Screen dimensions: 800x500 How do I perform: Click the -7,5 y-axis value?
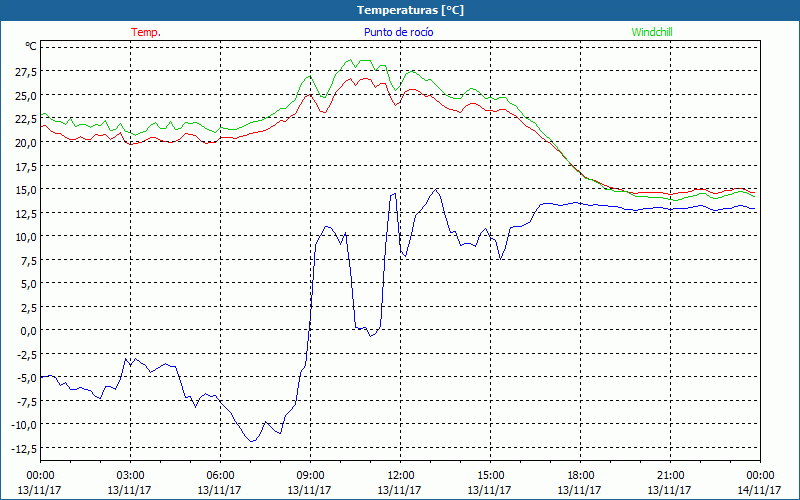point(26,402)
